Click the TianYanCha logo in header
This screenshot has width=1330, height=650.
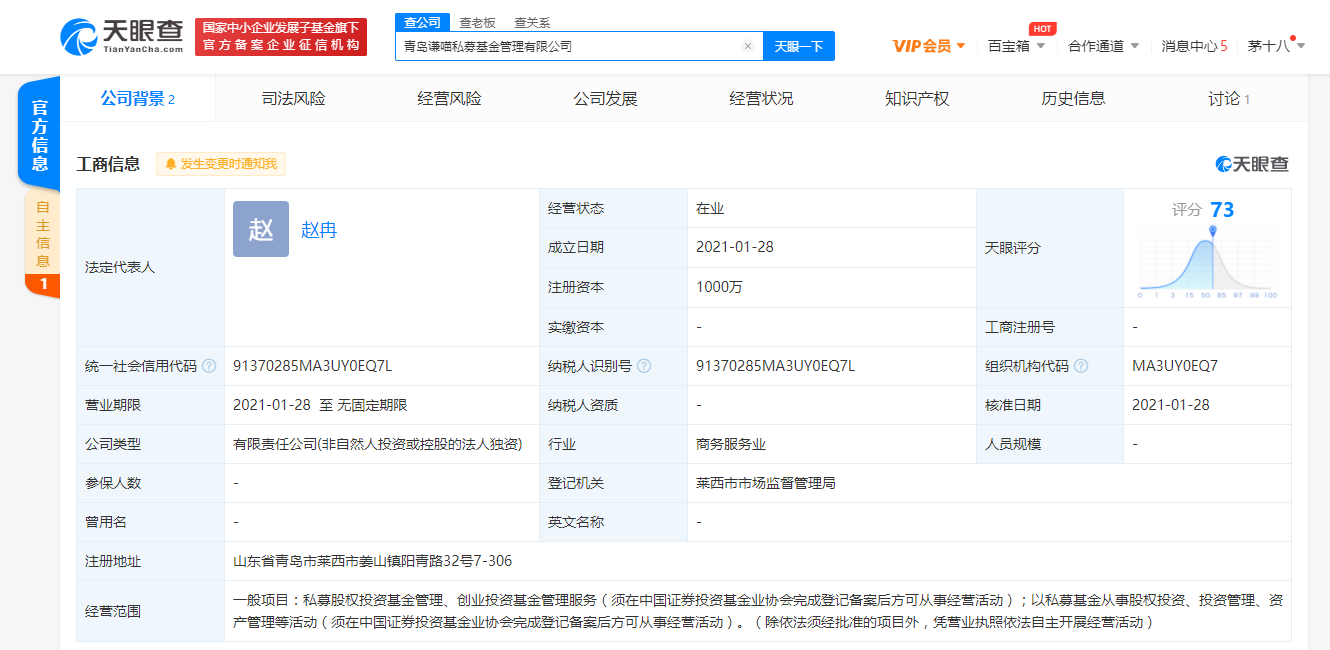[122, 37]
